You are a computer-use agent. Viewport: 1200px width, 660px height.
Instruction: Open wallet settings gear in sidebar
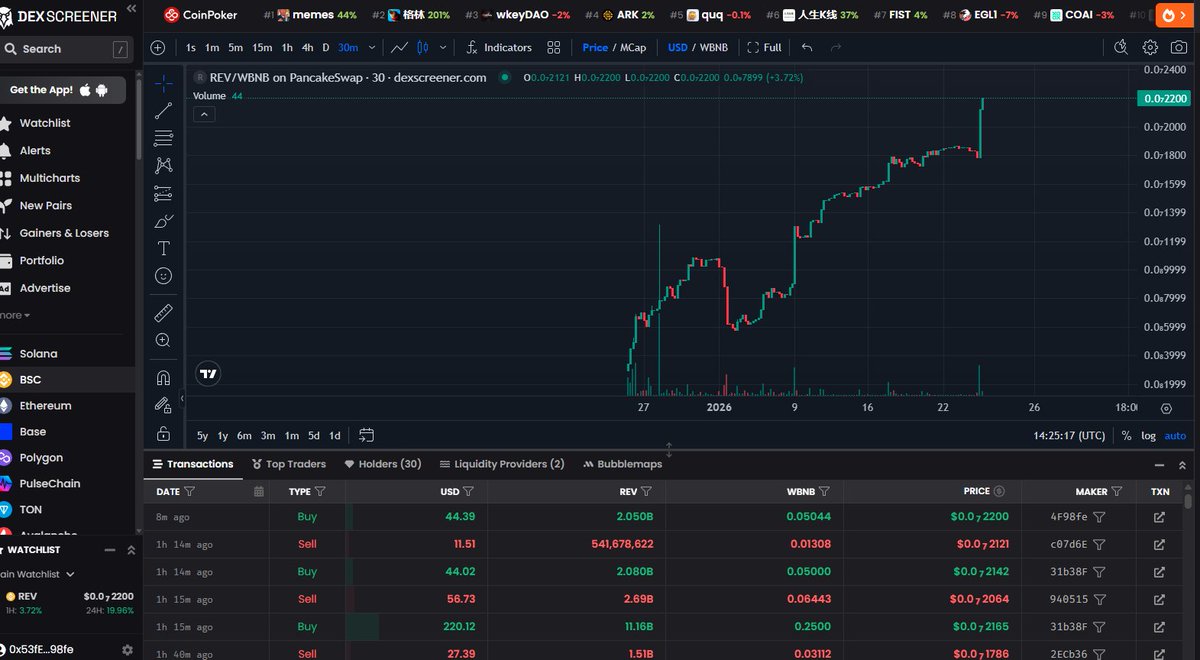[127, 649]
